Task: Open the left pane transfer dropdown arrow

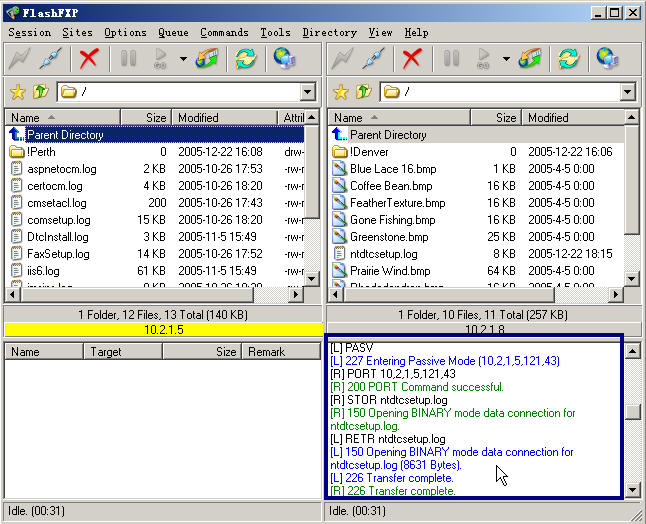Action: coord(183,59)
